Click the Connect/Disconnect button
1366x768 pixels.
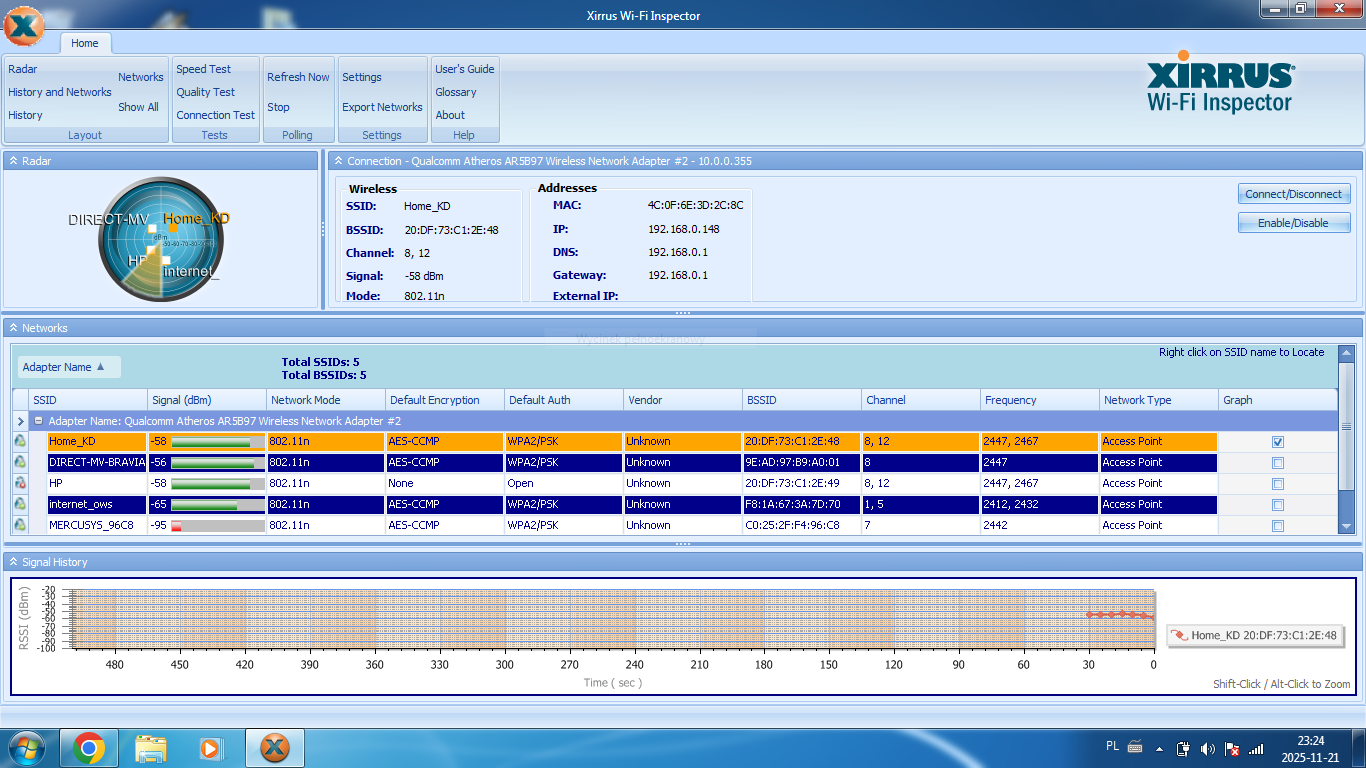click(x=1294, y=194)
